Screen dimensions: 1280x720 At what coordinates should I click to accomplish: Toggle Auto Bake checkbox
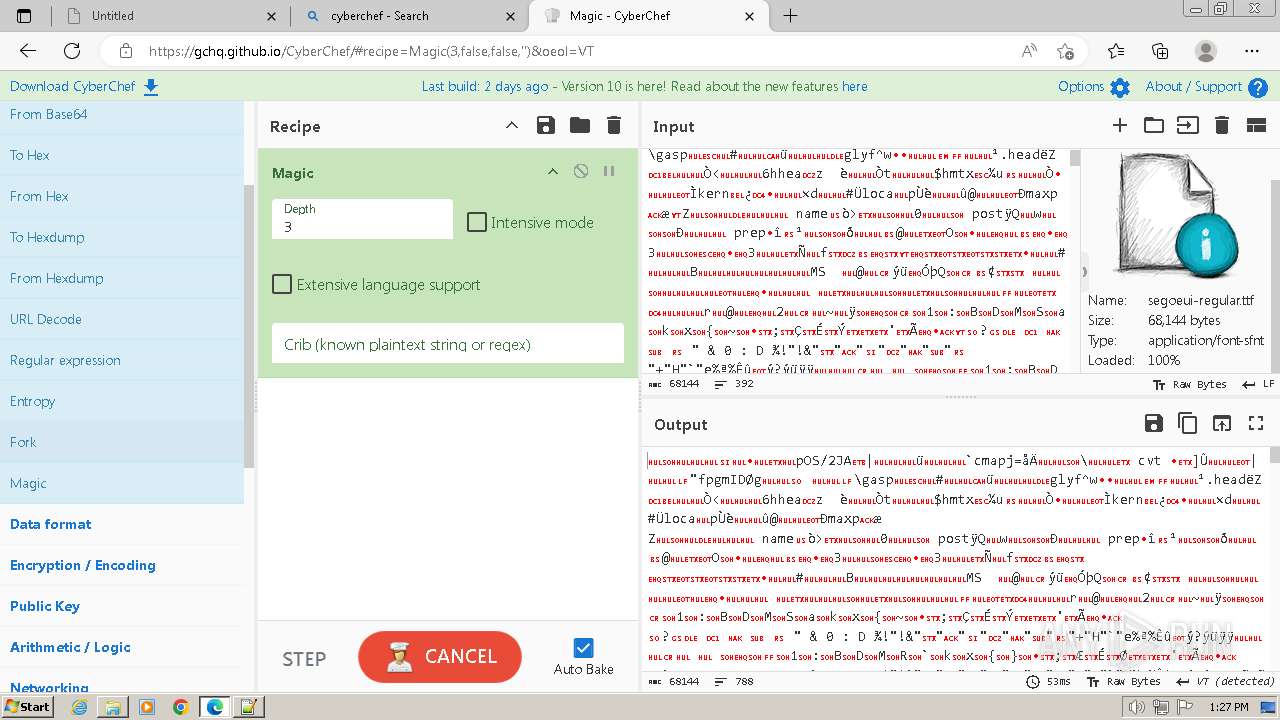coord(584,648)
